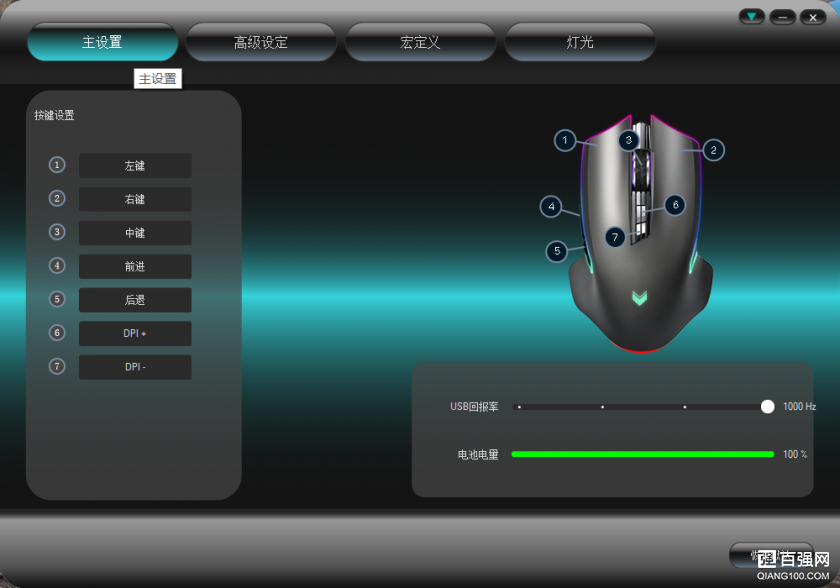The image size is (840, 588).
Task: Click the DPI - key button
Action: pyautogui.click(x=135, y=367)
